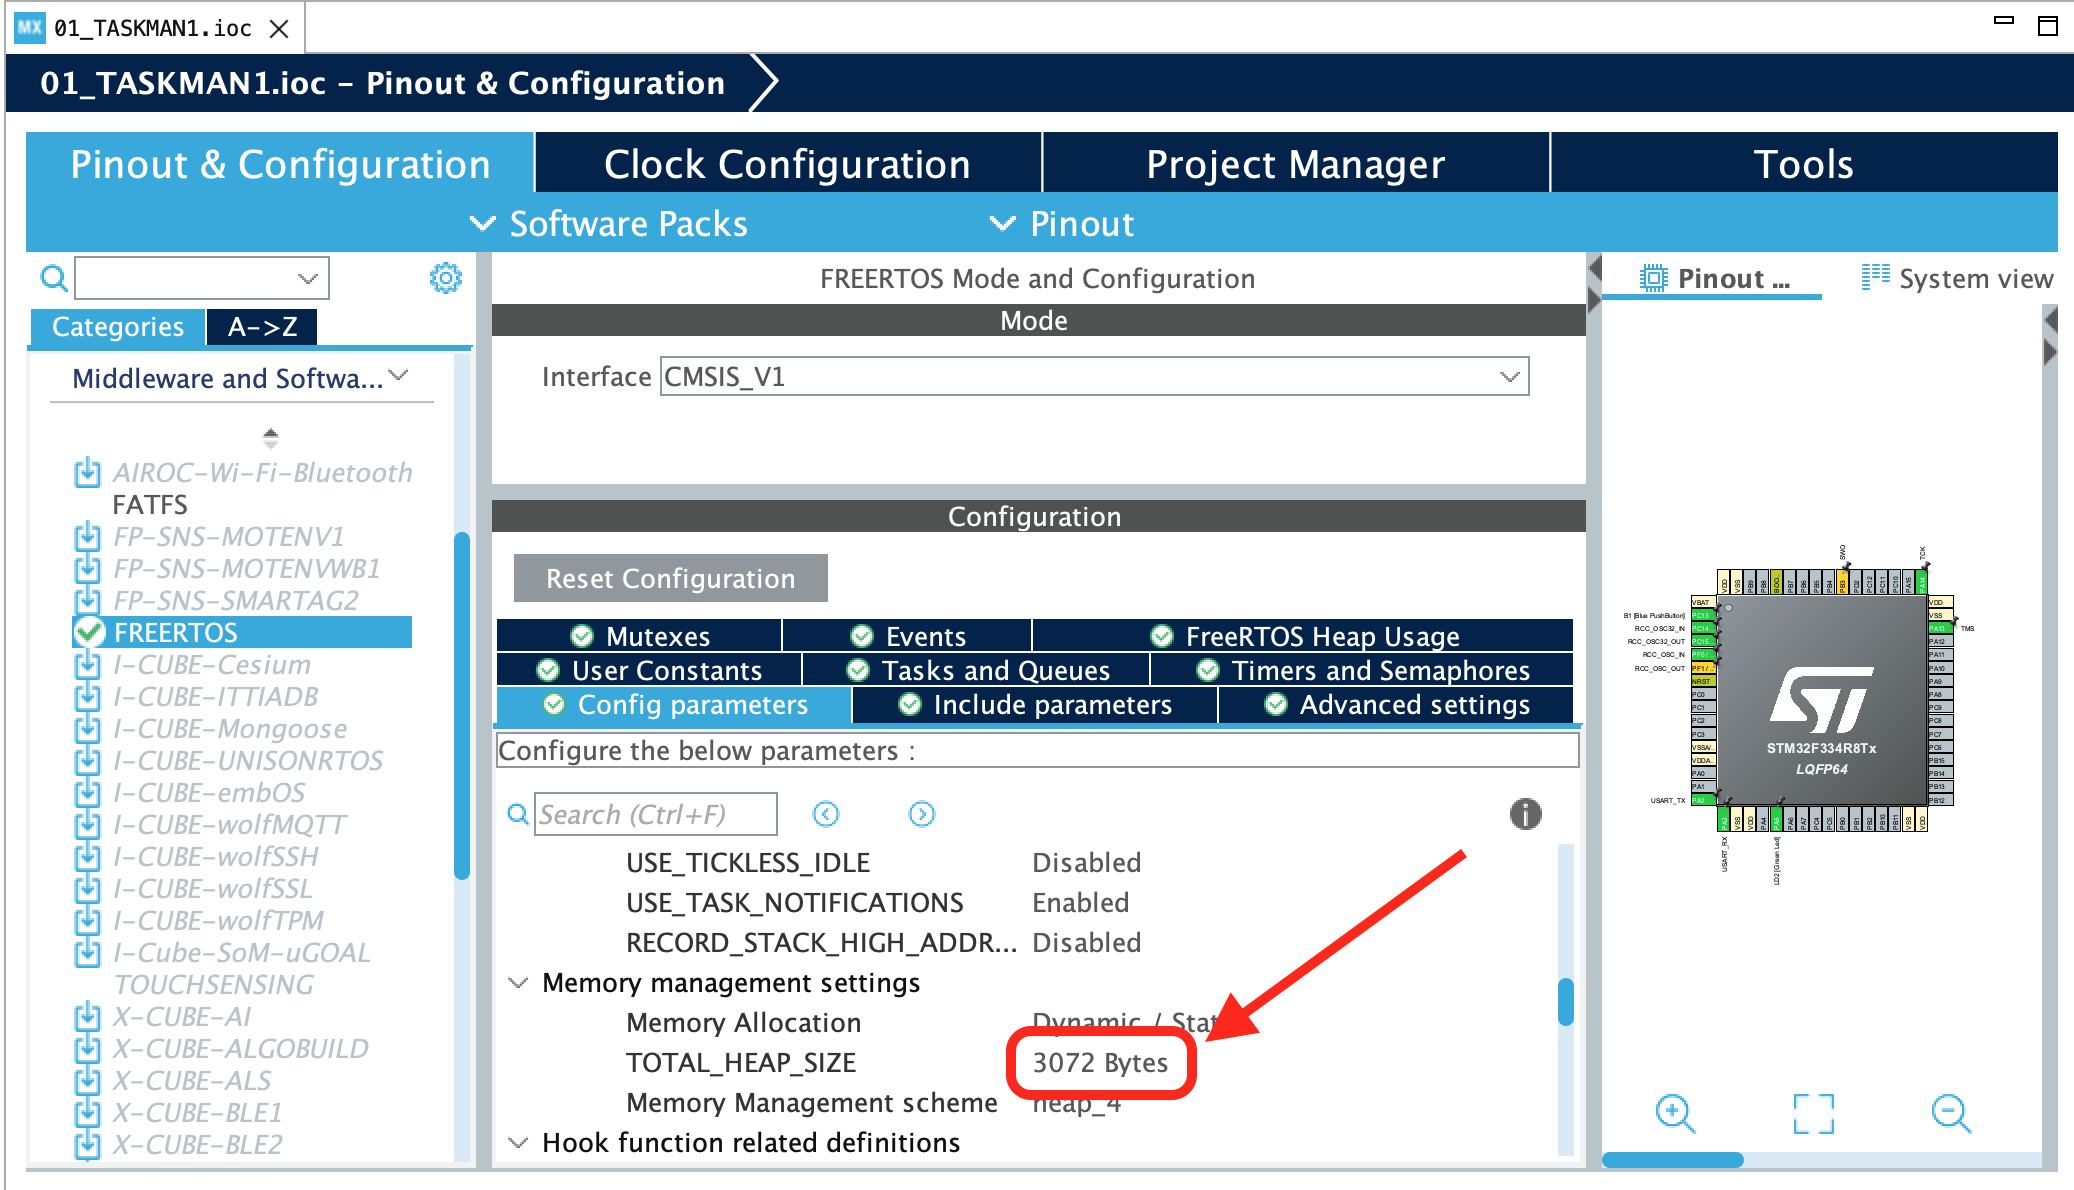Click the parameter list vertical scrollbar thumb
The height and width of the screenshot is (1190, 2074).
1565,1002
